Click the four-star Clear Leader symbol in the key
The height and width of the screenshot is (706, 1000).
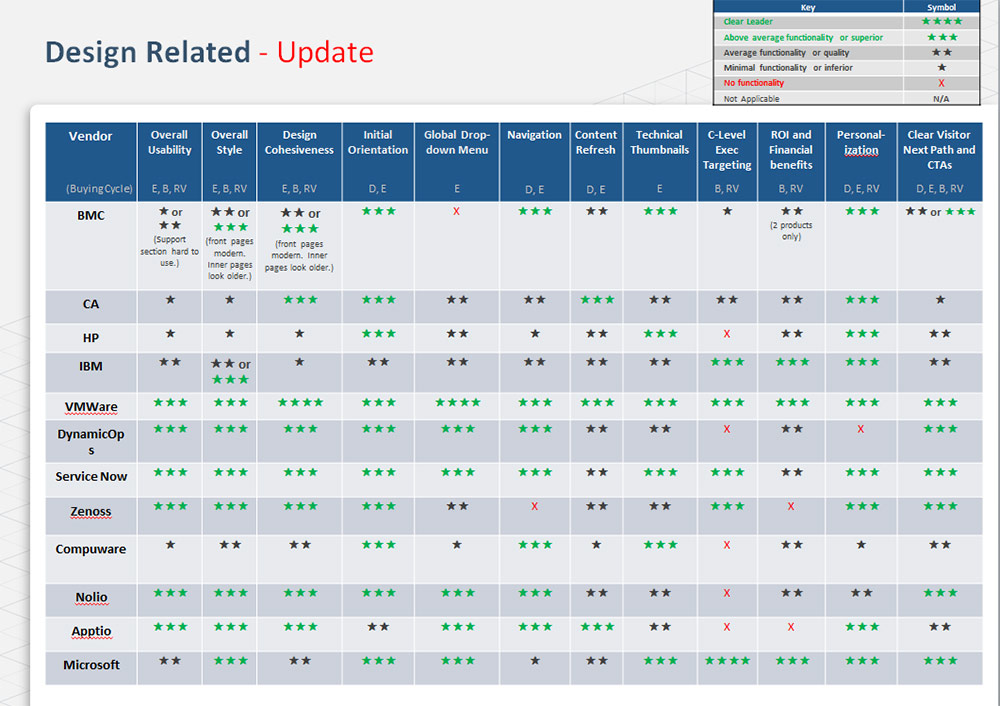click(941, 21)
